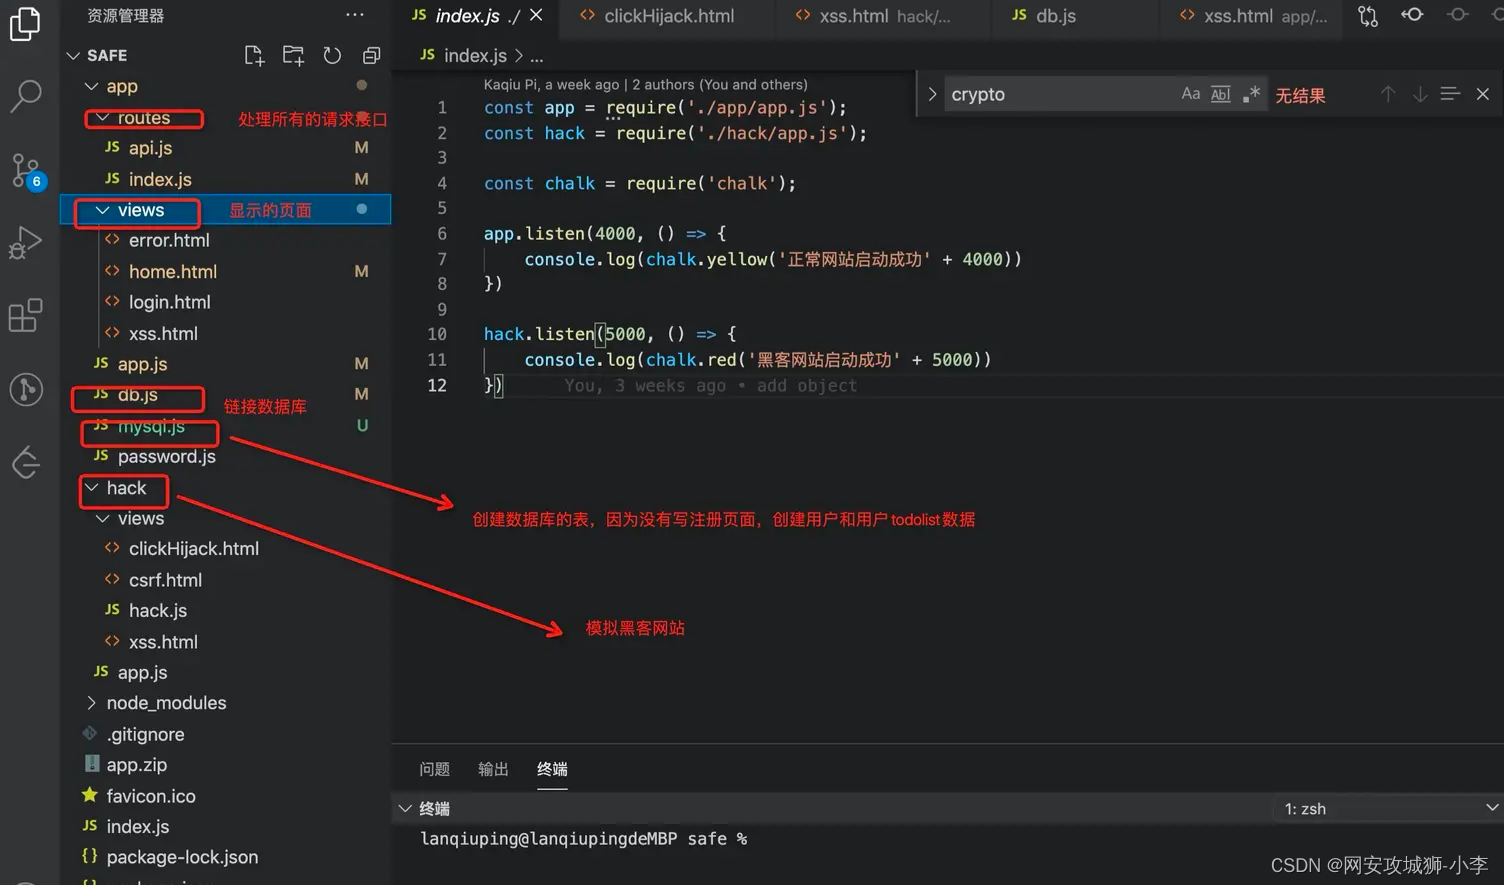The image size is (1504, 885).
Task: Click the toggle file blame icon in editor toolbar
Action: 1412,15
